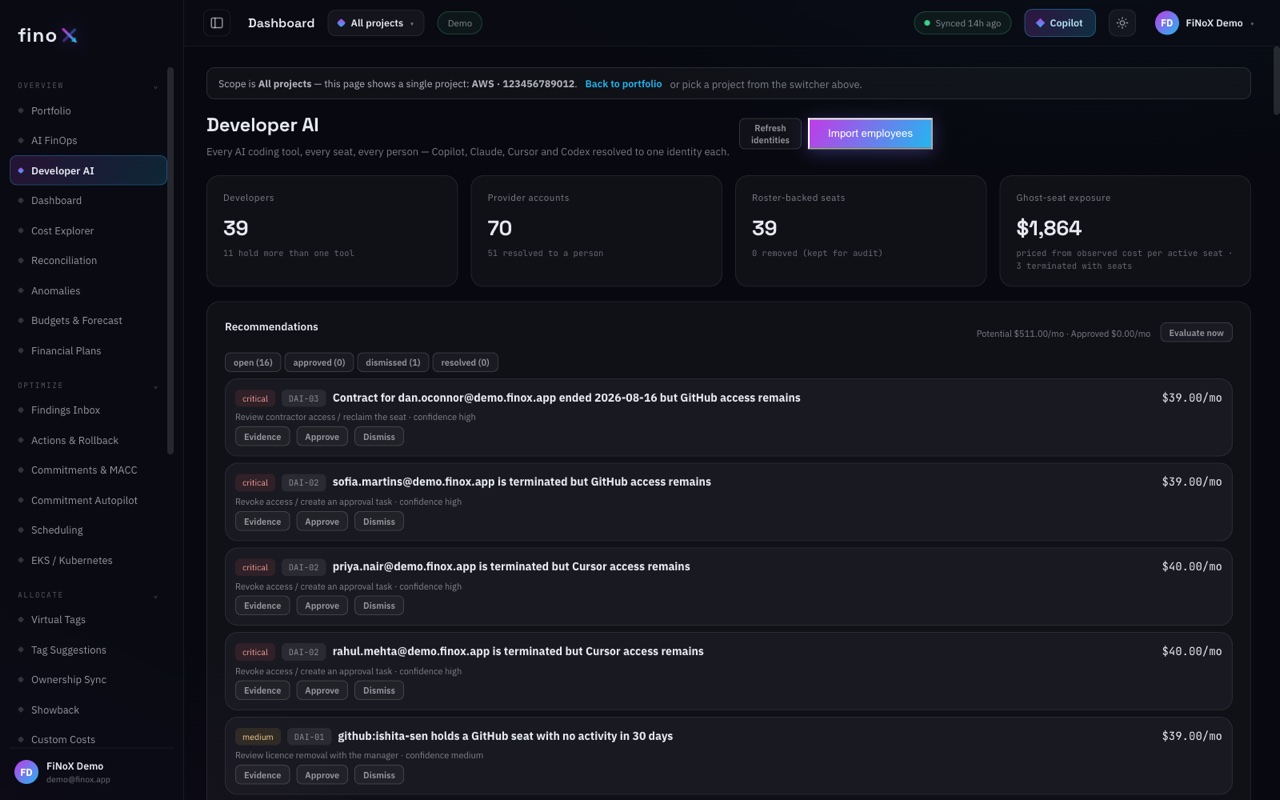Click the FD avatar at sidebar bottom
This screenshot has height=800, width=1280.
point(26,772)
